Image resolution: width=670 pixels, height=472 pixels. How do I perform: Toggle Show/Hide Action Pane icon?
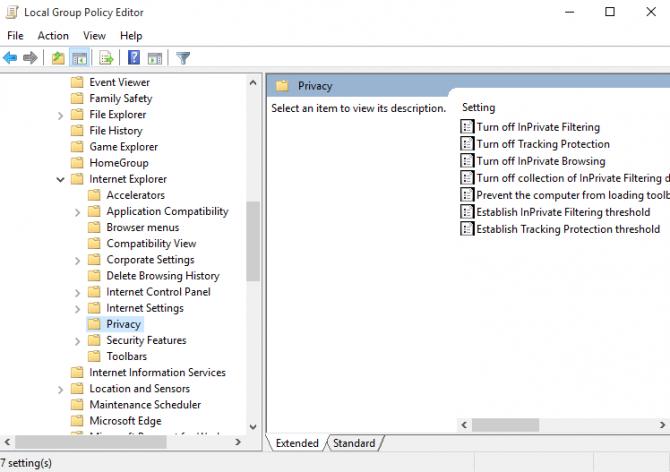155,58
